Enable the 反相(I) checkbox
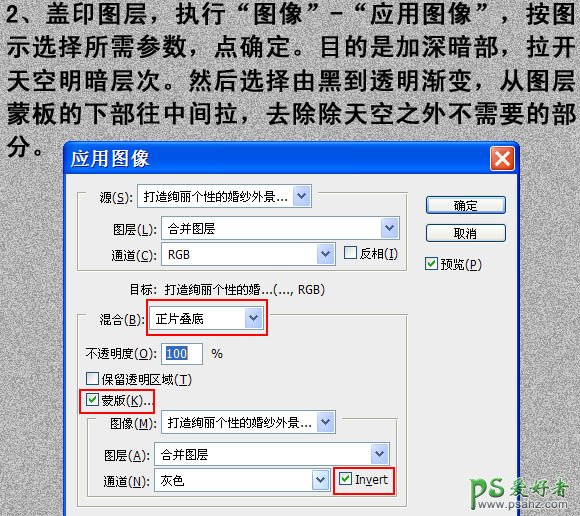 coord(350,253)
